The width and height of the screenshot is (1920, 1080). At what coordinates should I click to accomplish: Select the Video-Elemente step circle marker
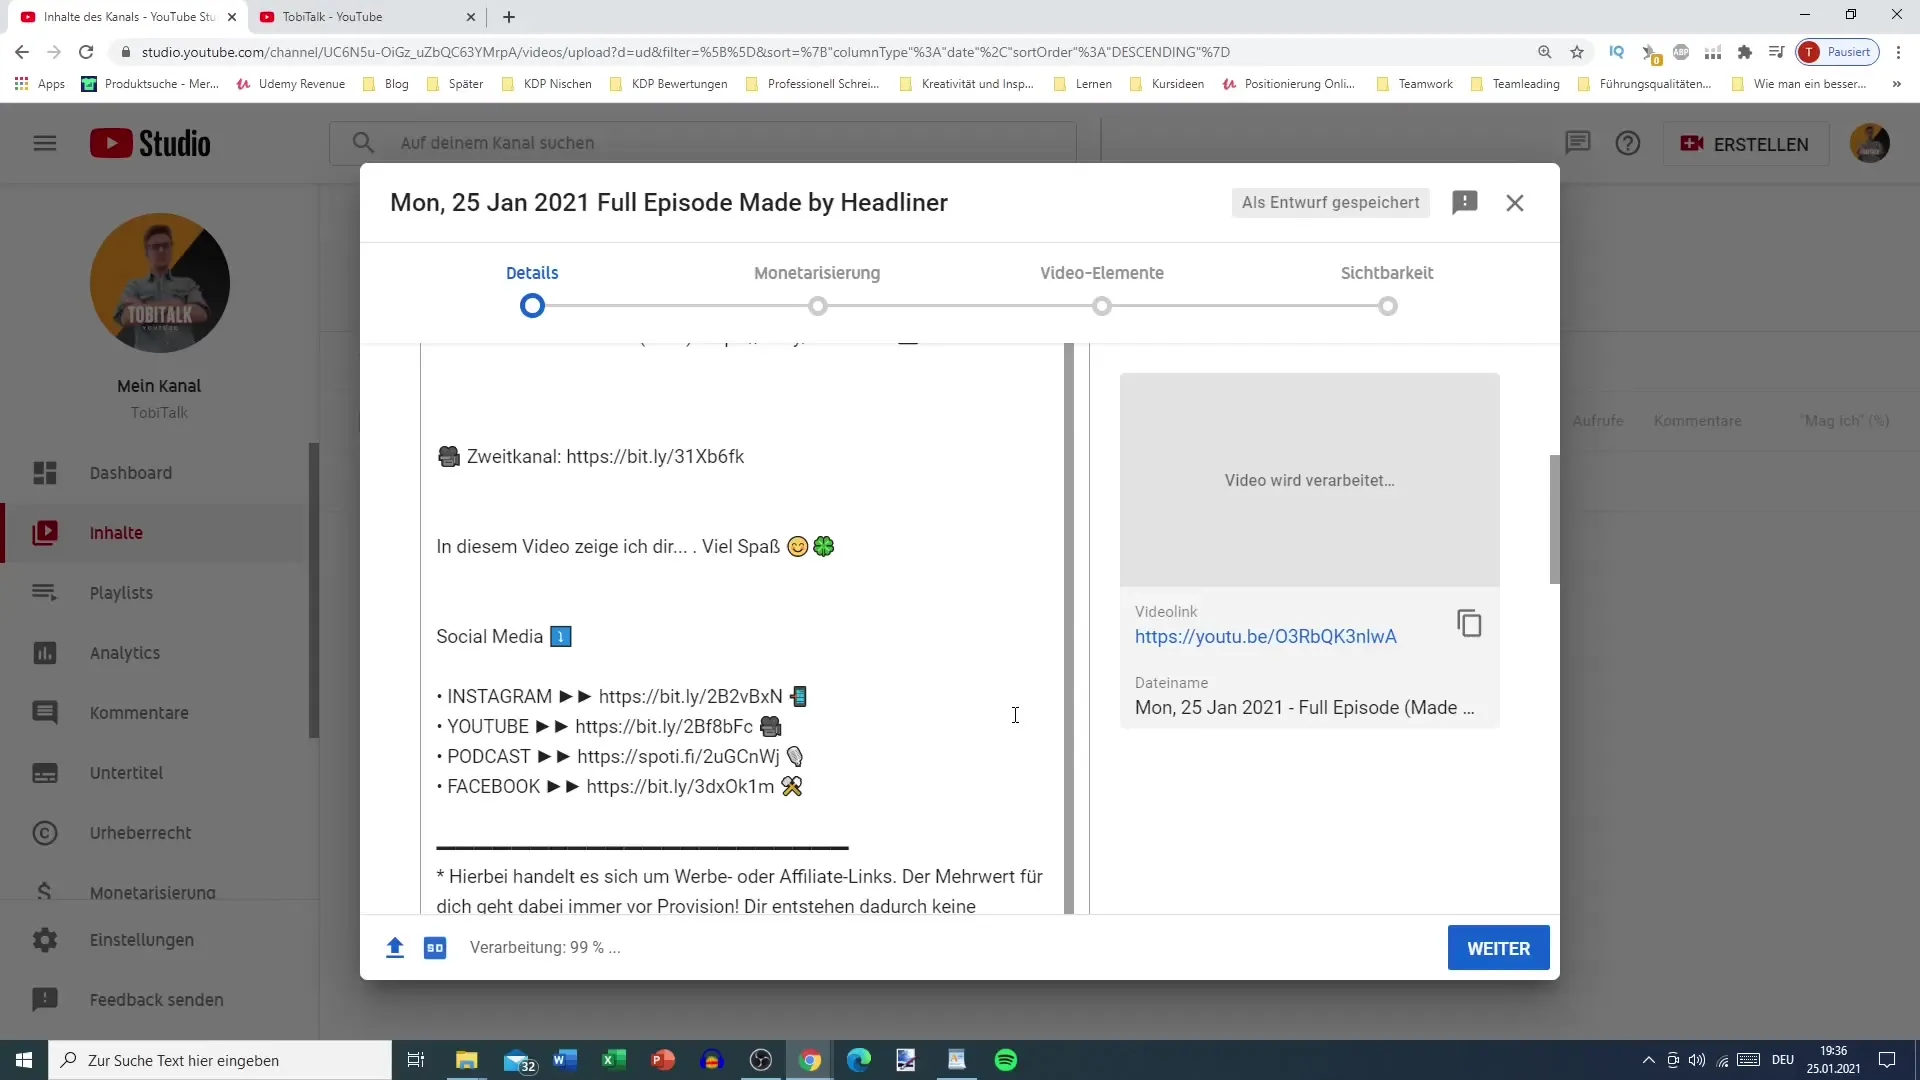[x=1102, y=306]
